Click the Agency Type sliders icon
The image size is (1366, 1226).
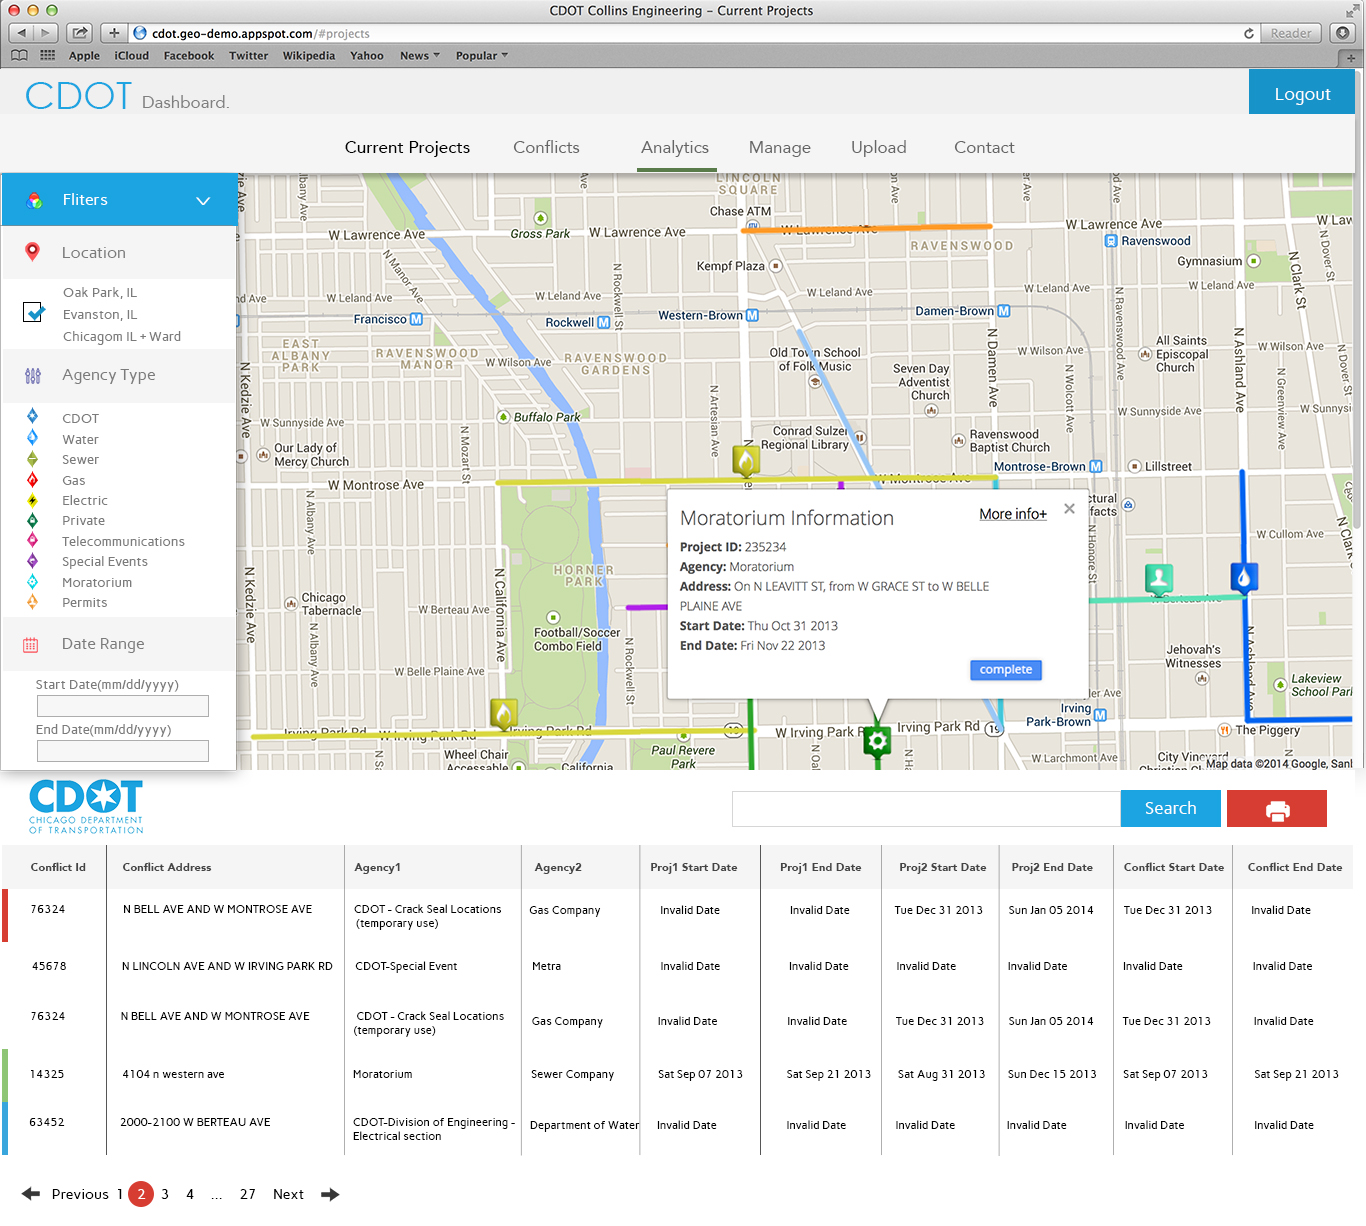(33, 376)
